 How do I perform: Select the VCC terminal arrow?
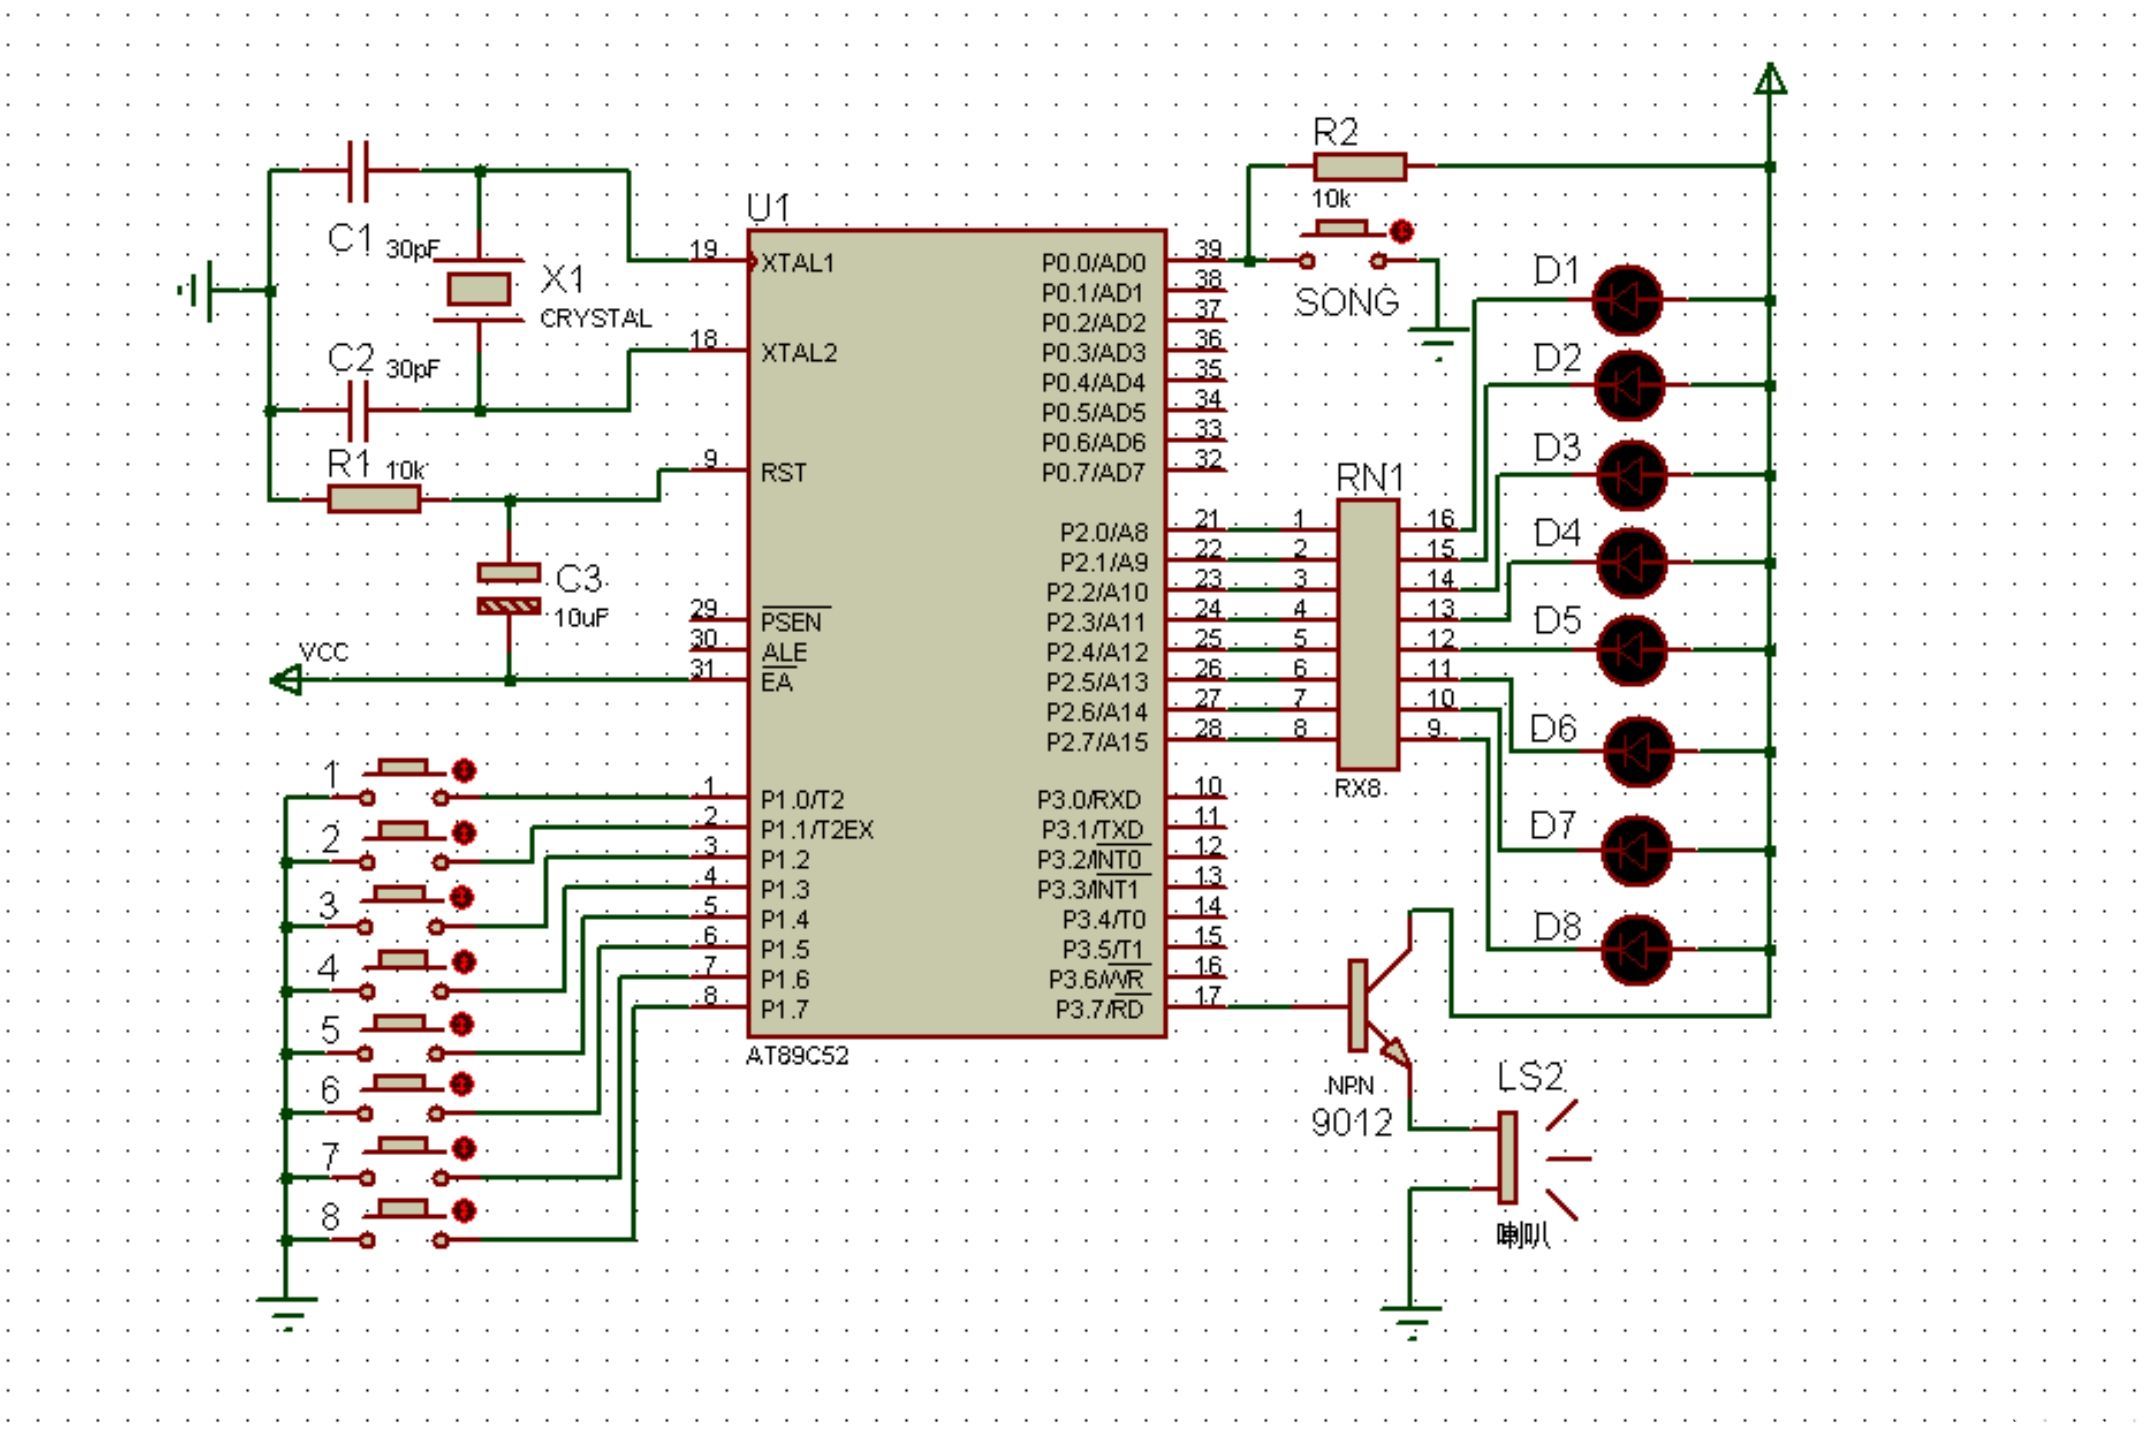pos(286,680)
